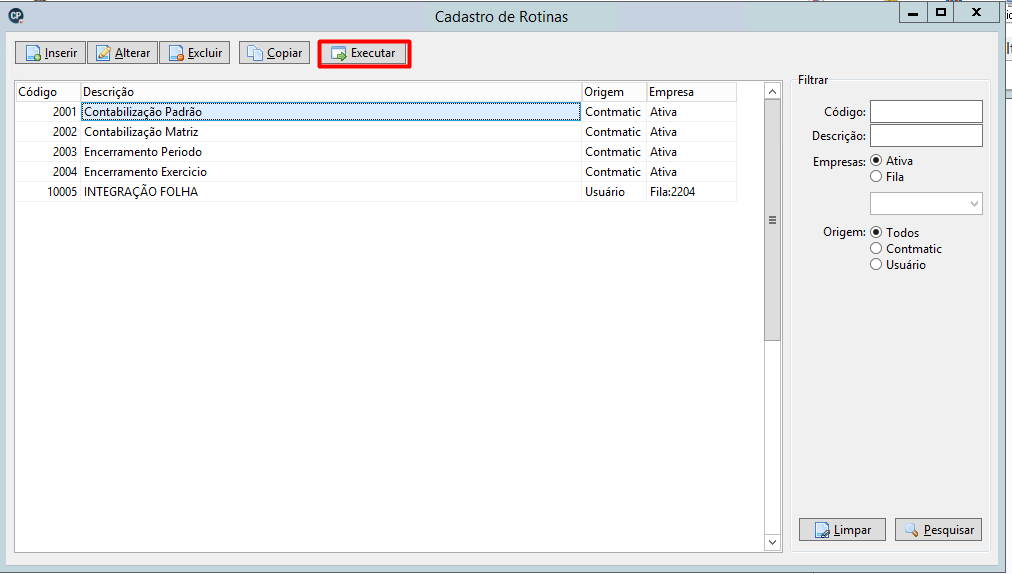This screenshot has height=574, width=1012.
Task: Search using the Pesquisar button
Action: click(938, 530)
